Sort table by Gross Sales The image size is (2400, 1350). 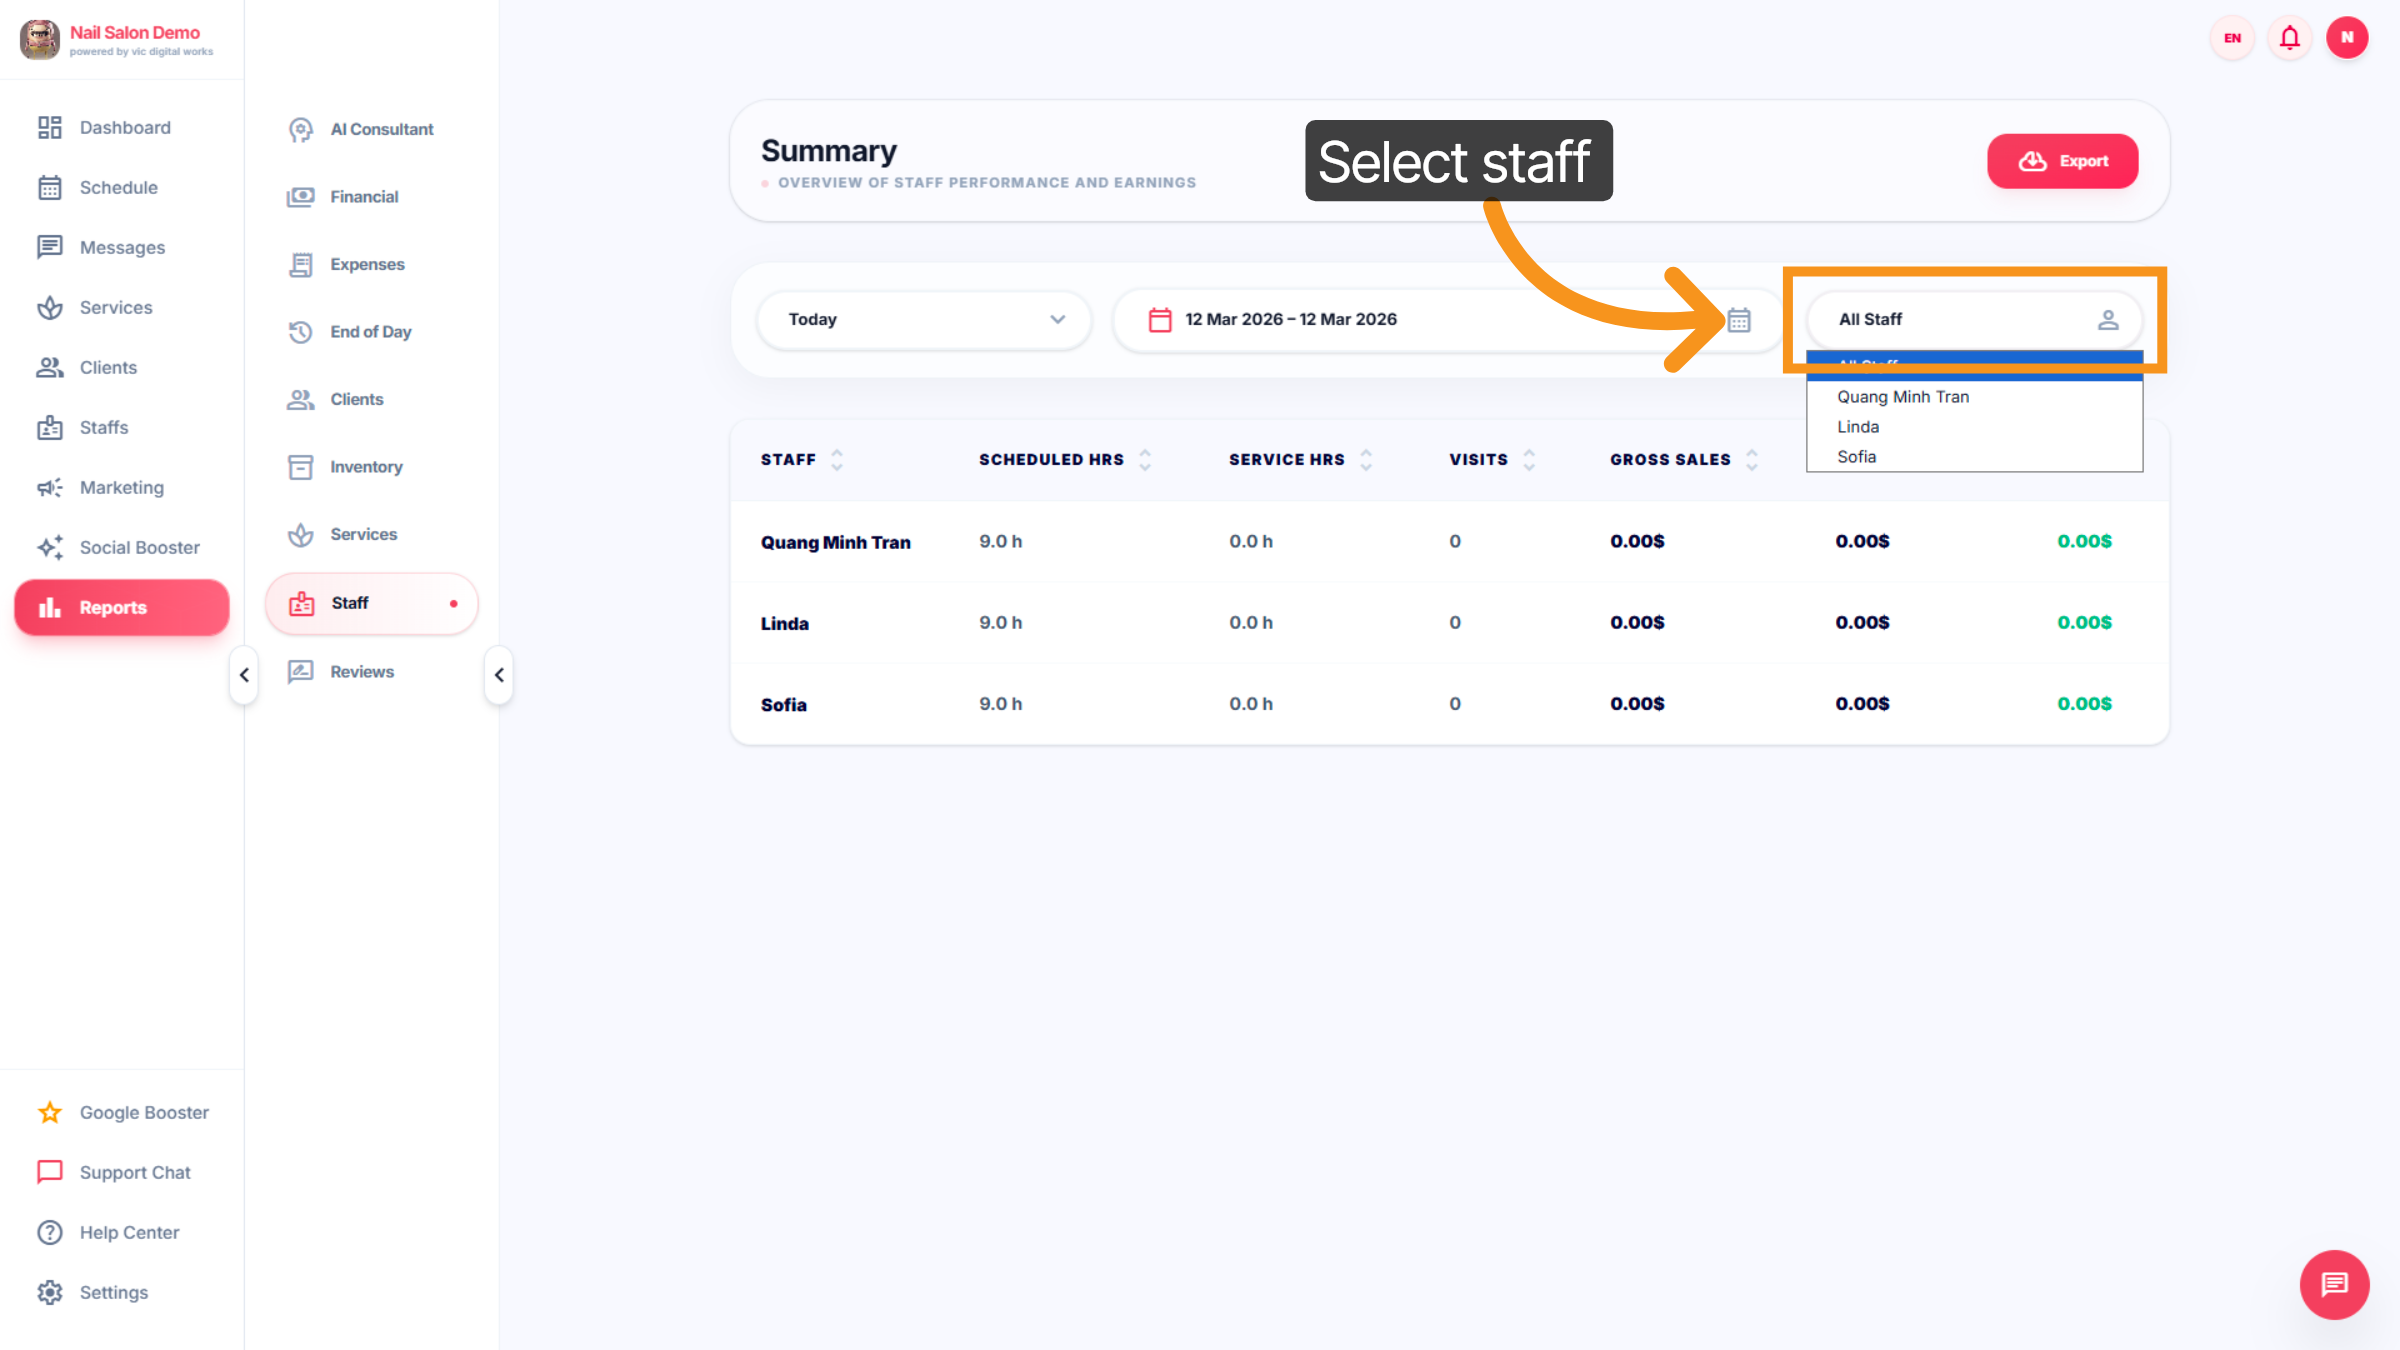click(1751, 459)
